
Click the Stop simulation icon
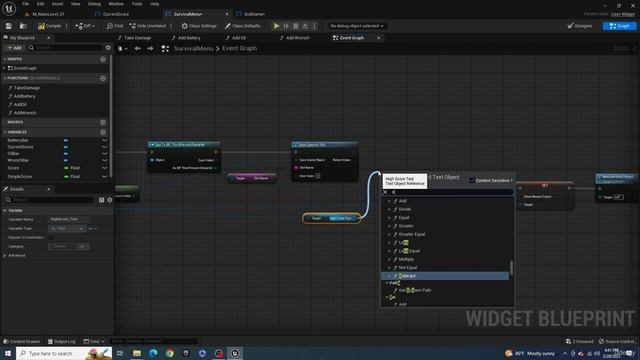tap(296, 26)
